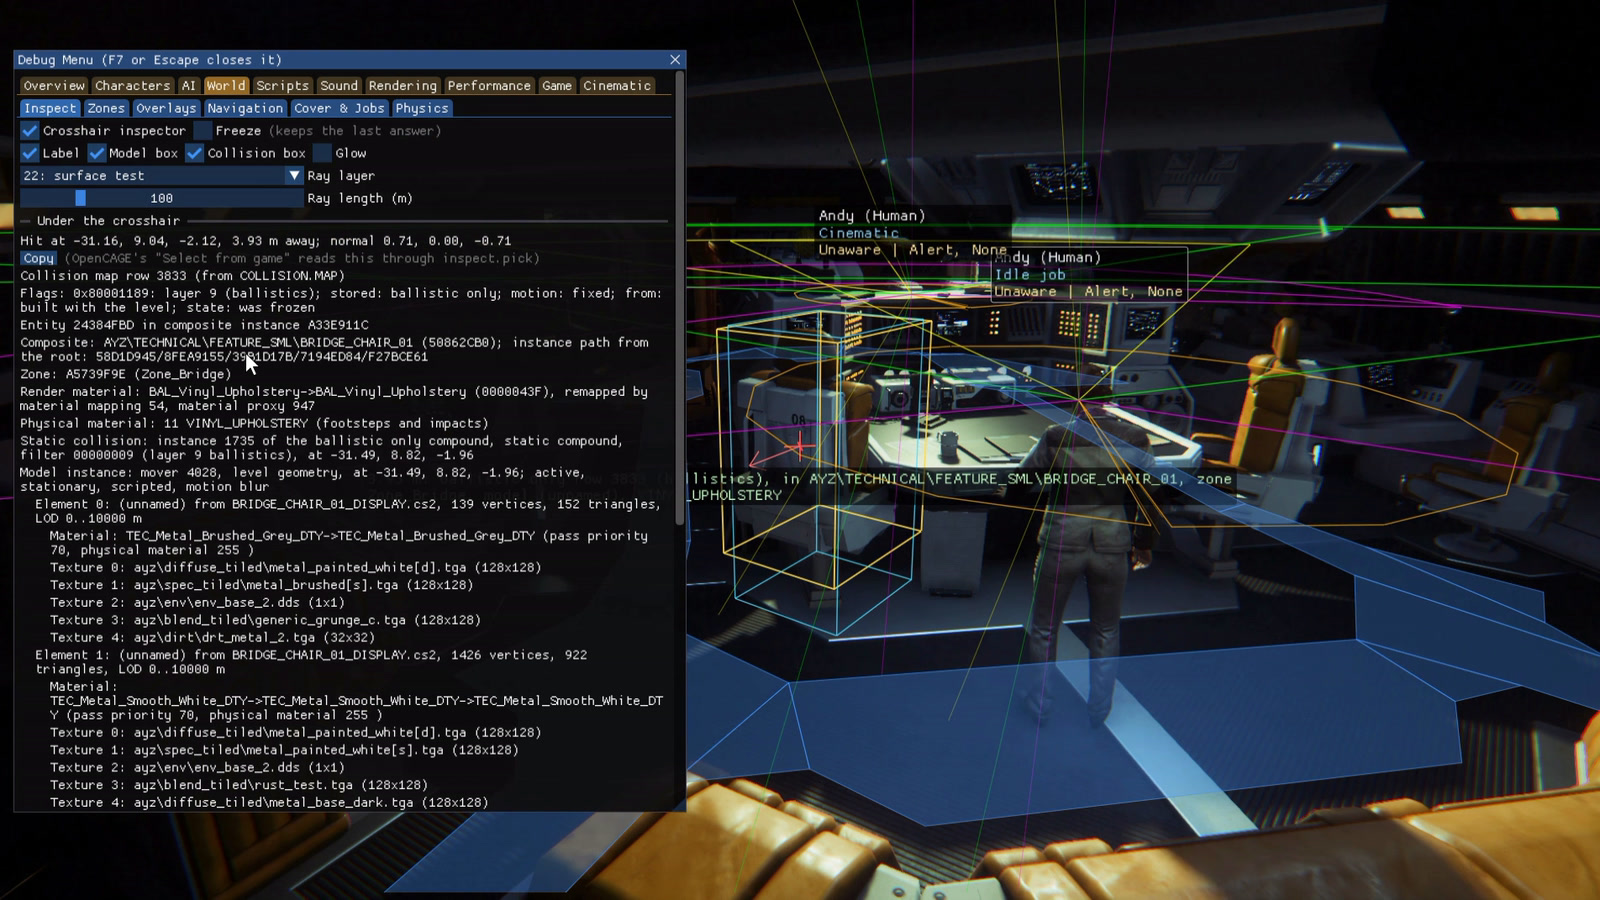Open the Overlays sub-tab
The height and width of the screenshot is (900, 1600).
pos(166,108)
